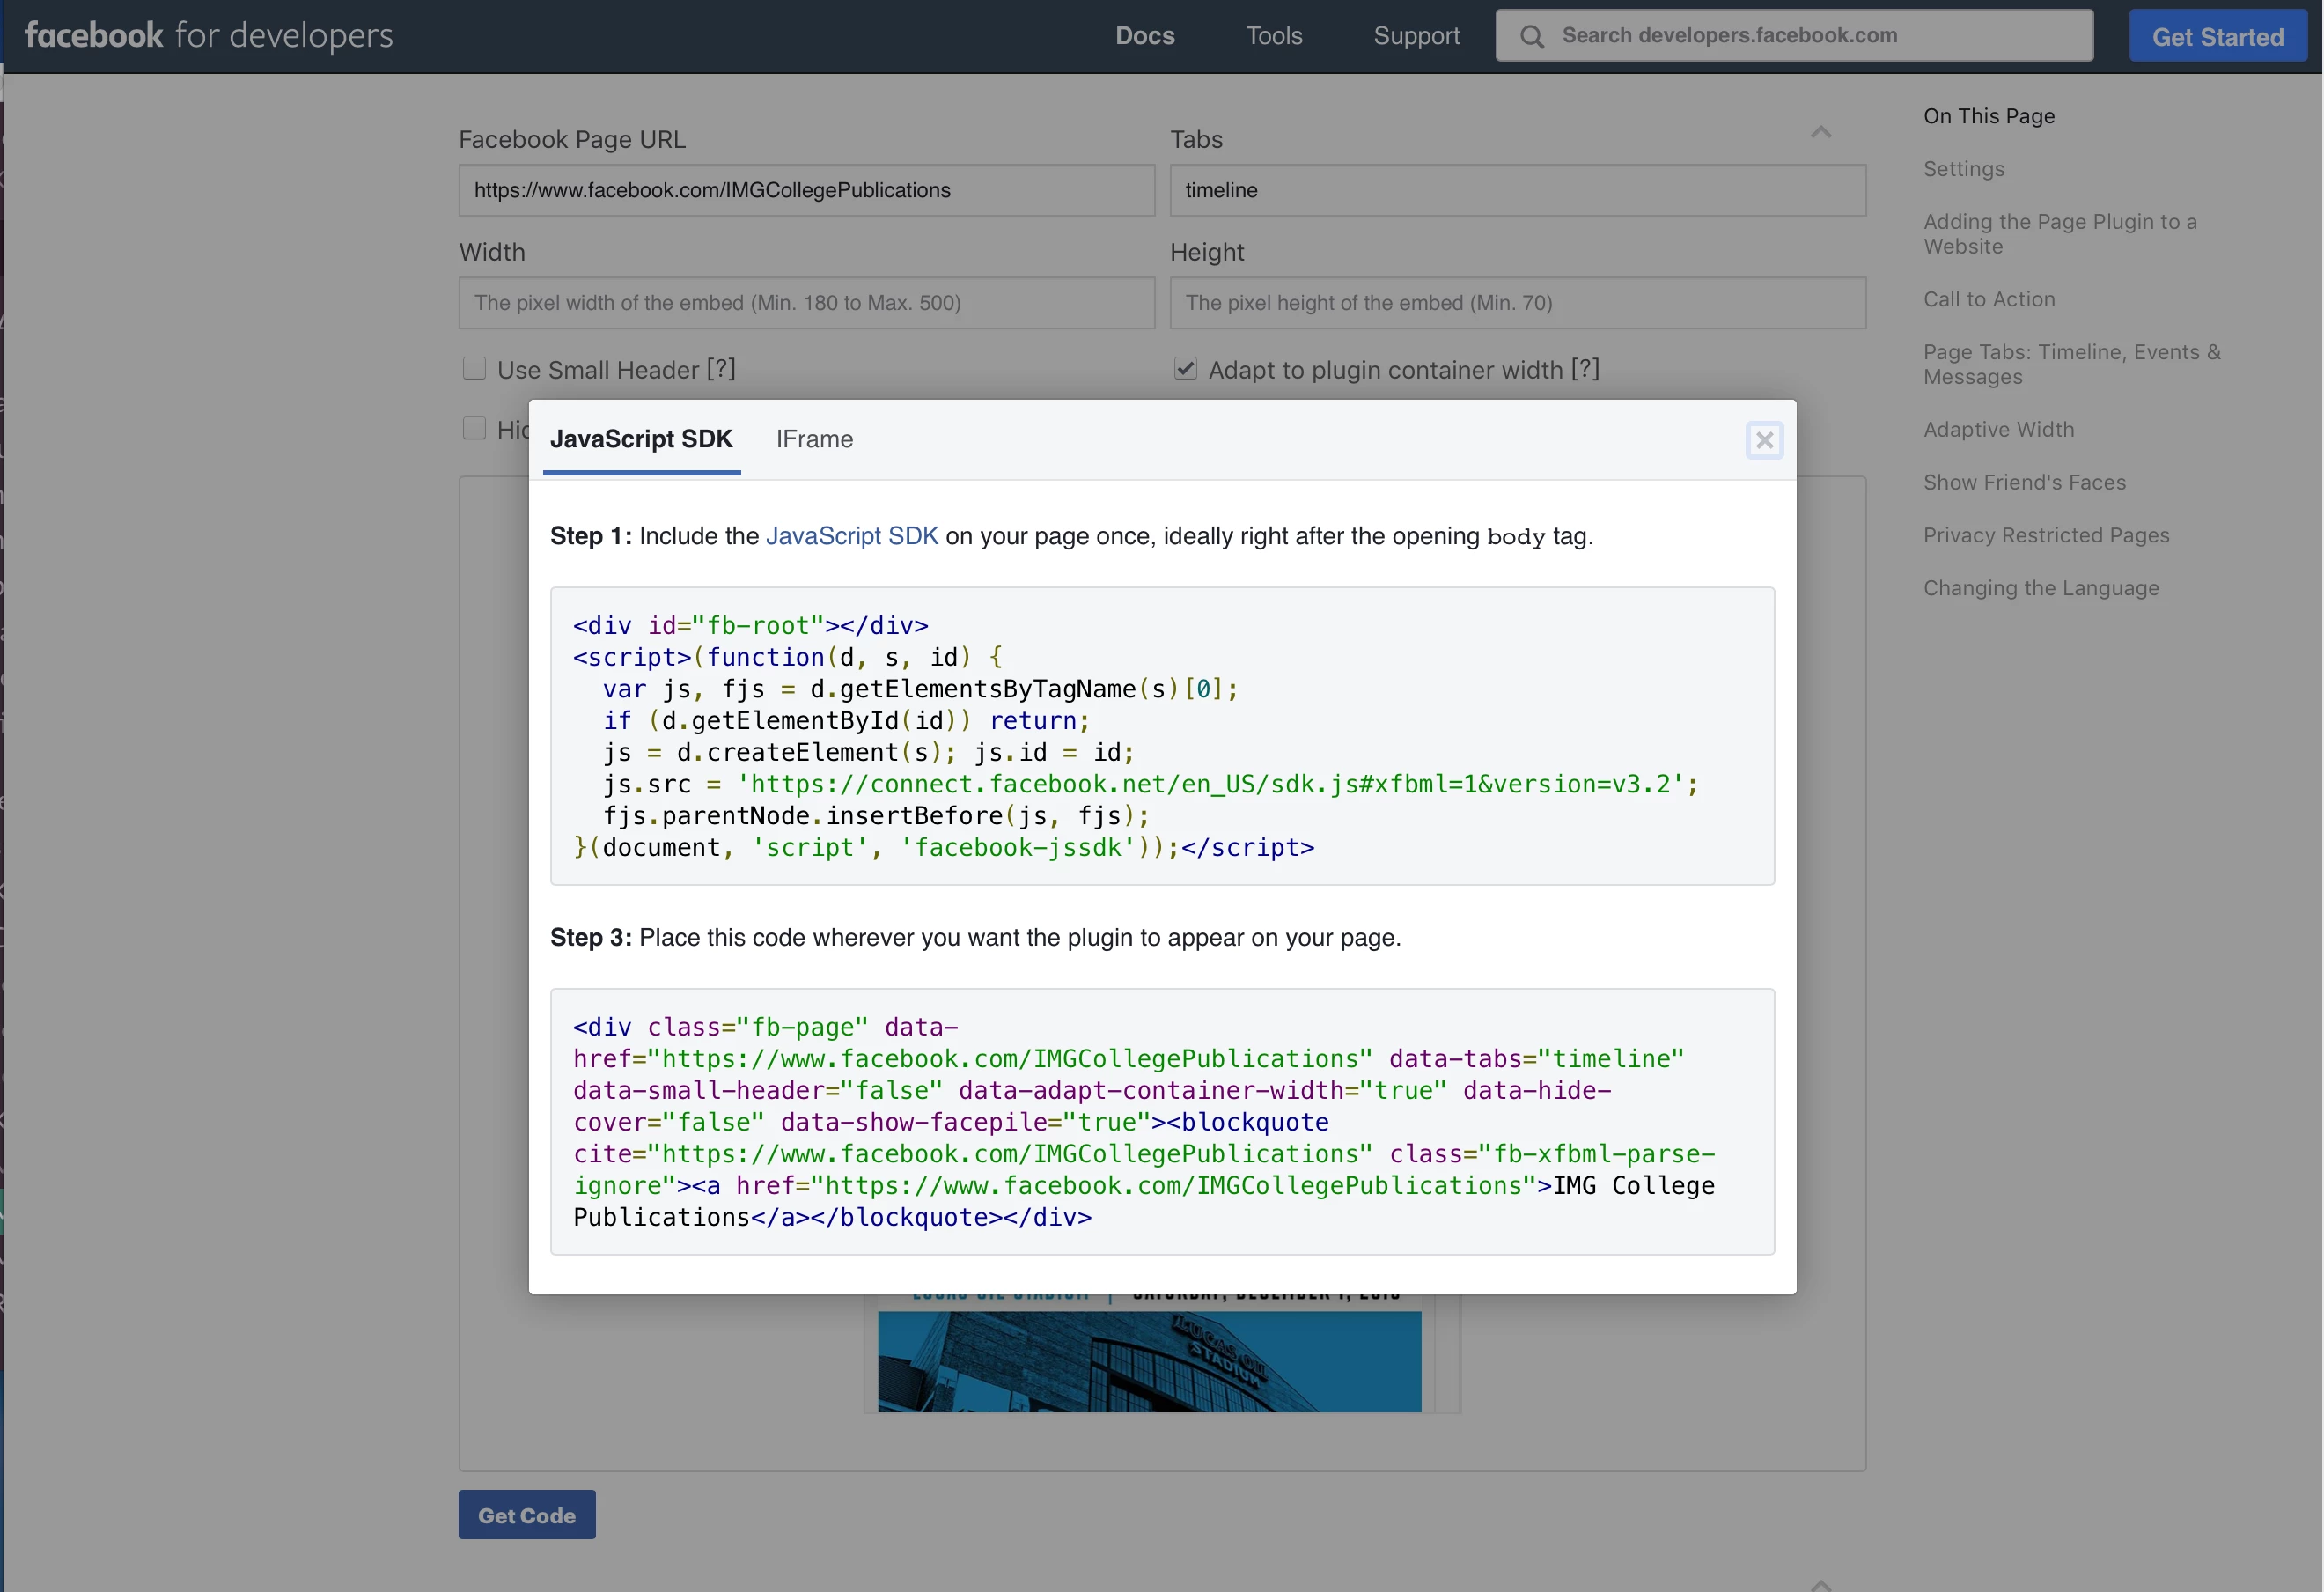The image size is (2324, 1592).
Task: Select the JavaScript SDK tab
Action: click(x=641, y=439)
